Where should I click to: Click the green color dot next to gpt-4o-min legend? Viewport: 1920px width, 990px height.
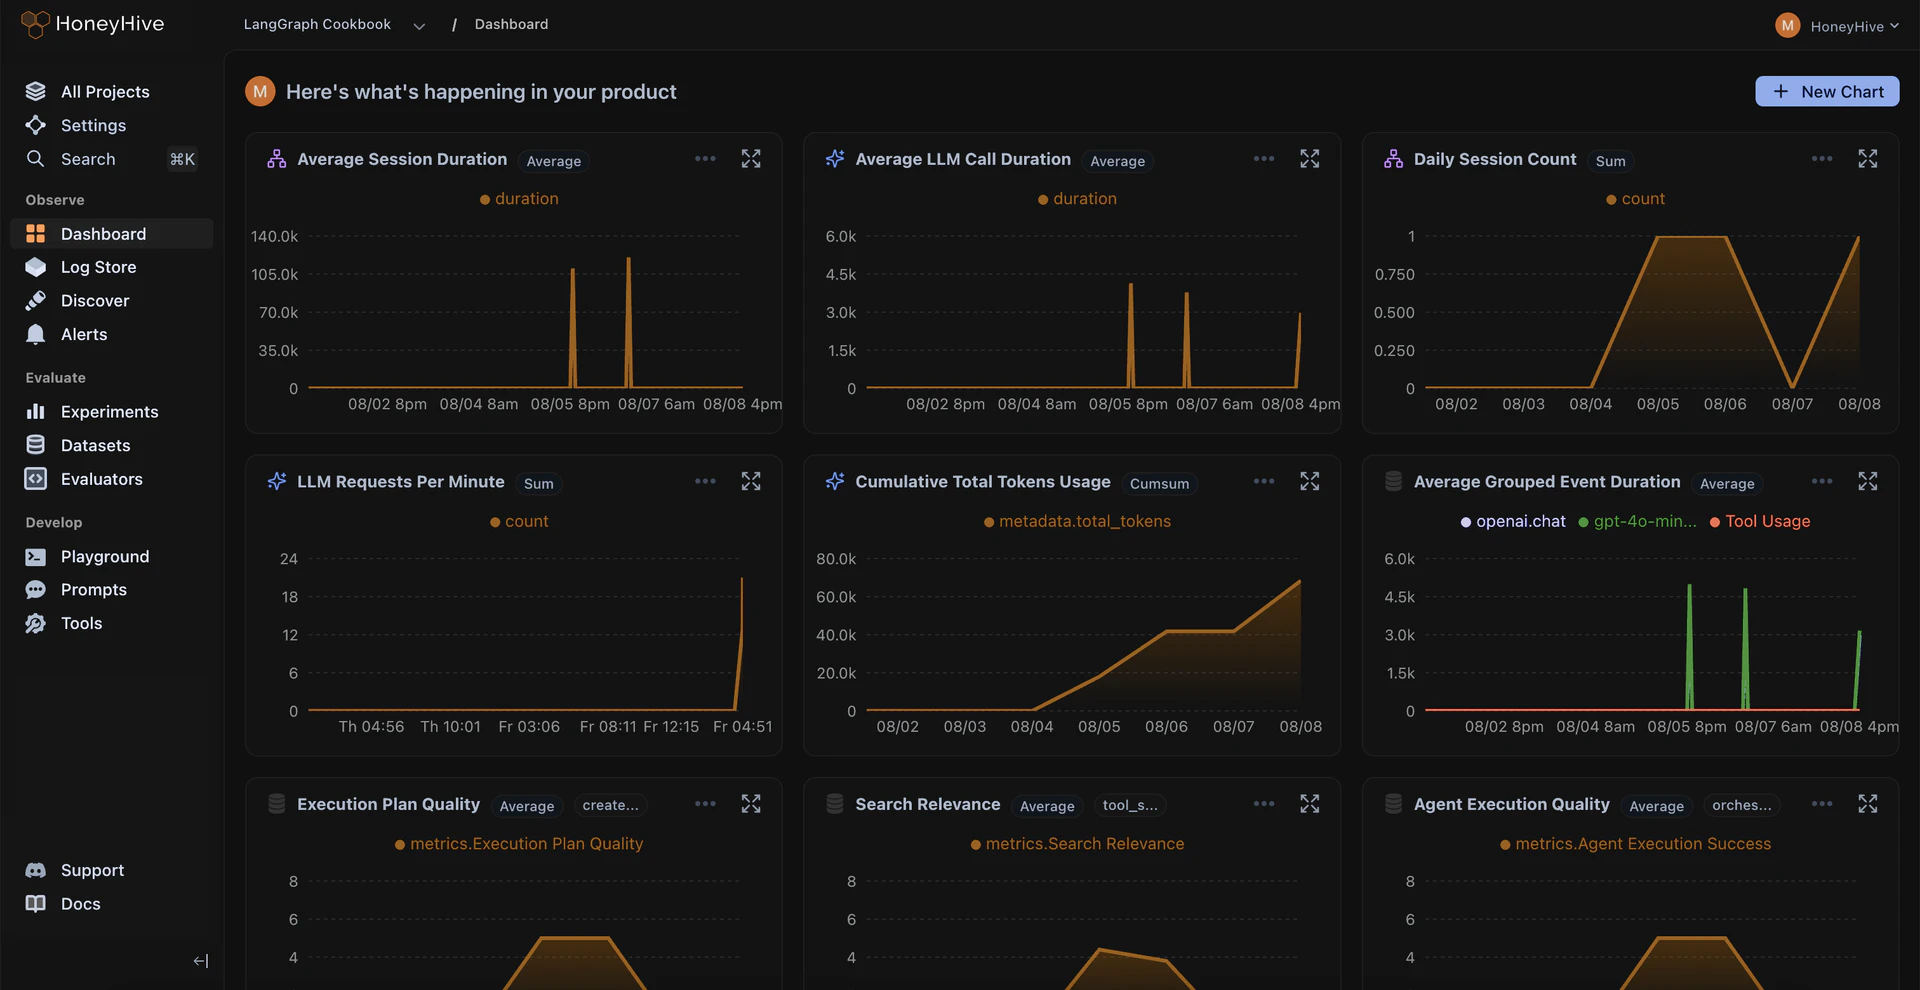1583,521
